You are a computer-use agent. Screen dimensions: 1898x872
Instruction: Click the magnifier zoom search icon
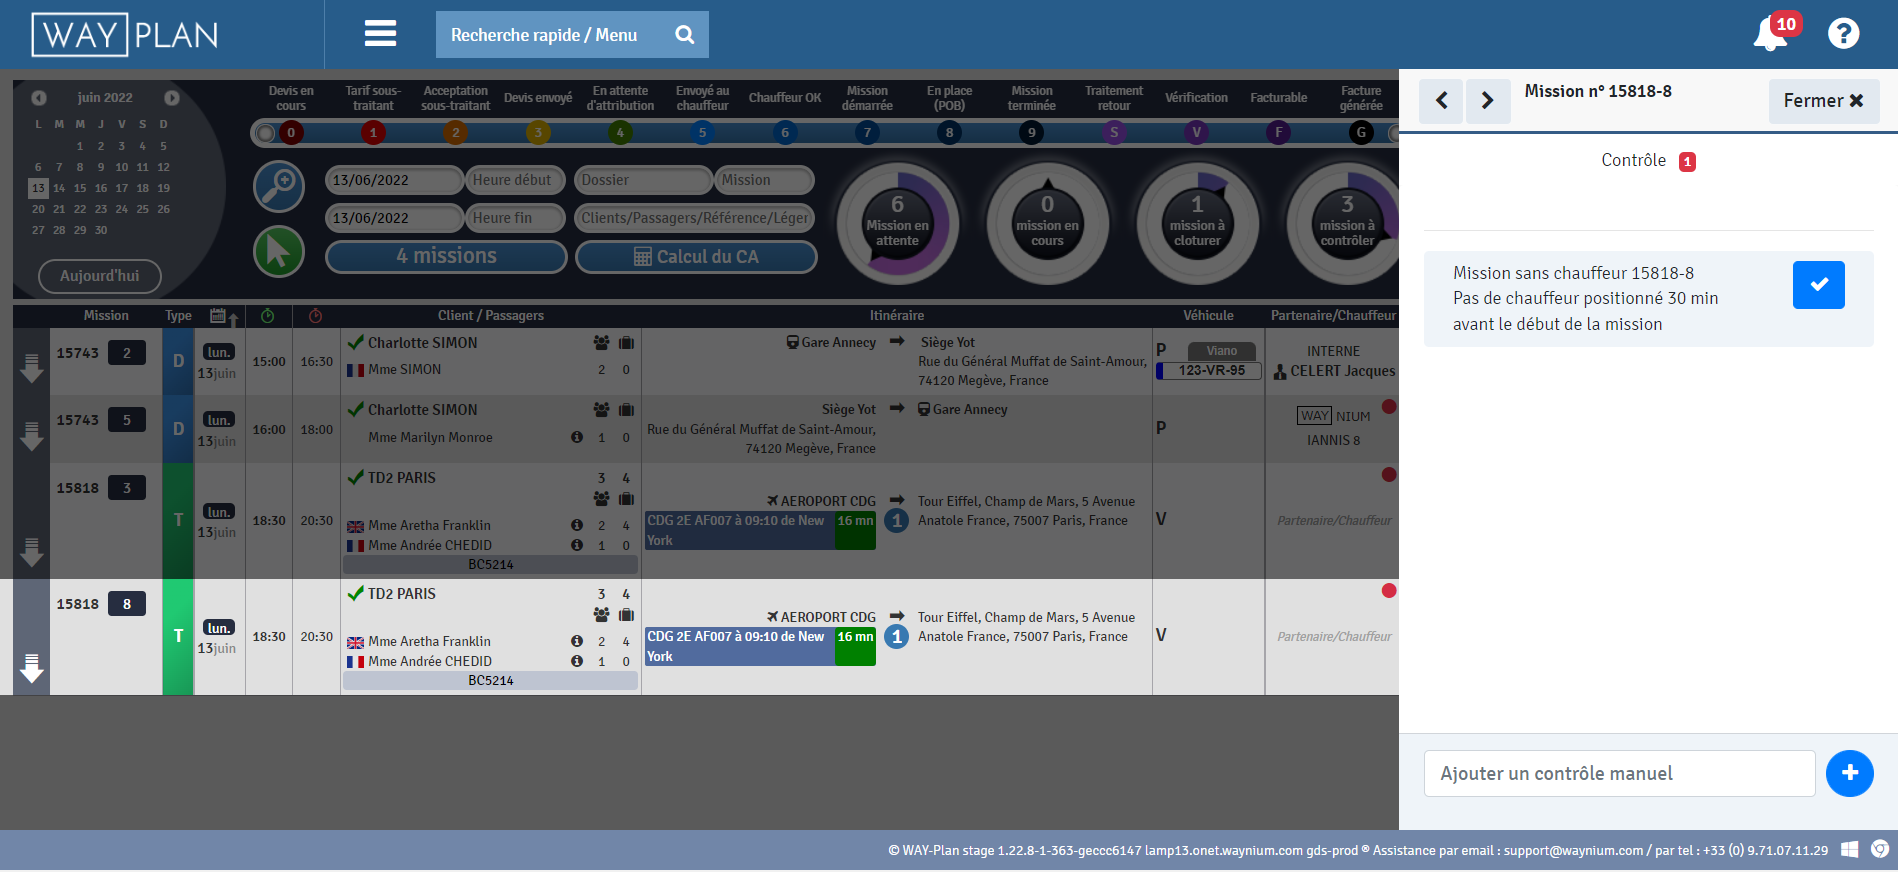click(x=279, y=186)
